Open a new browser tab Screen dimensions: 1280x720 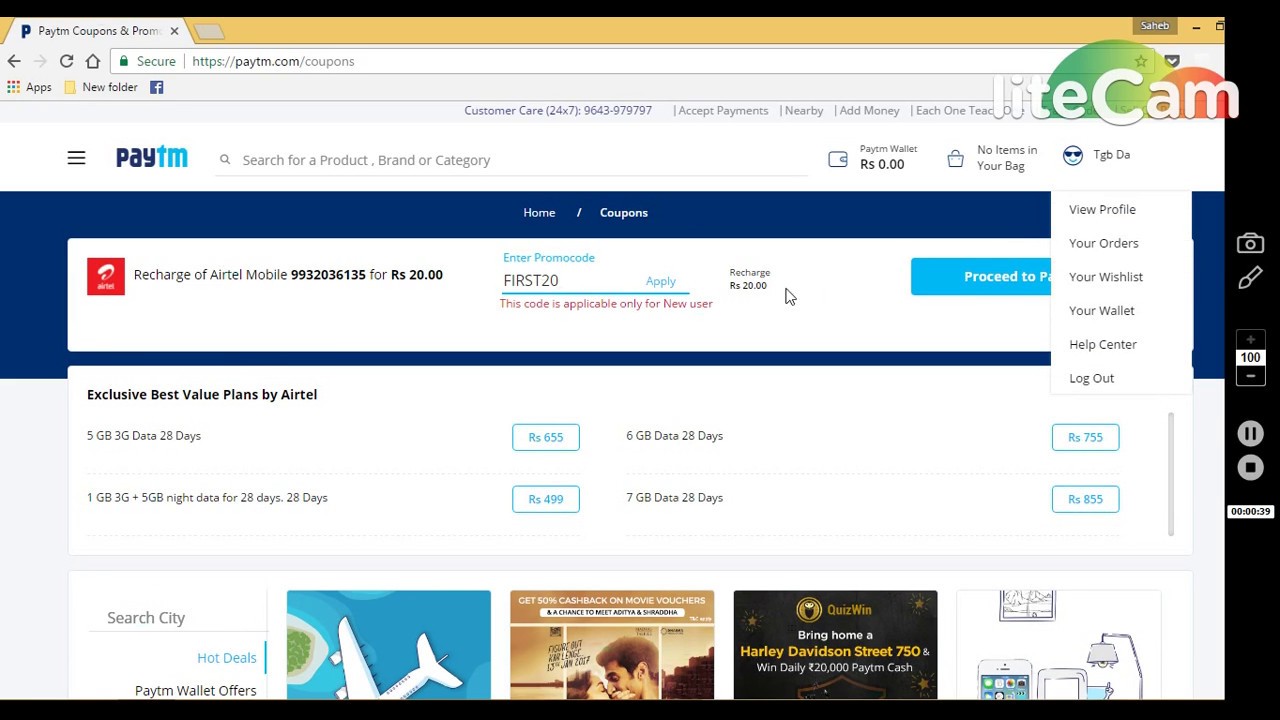(209, 32)
